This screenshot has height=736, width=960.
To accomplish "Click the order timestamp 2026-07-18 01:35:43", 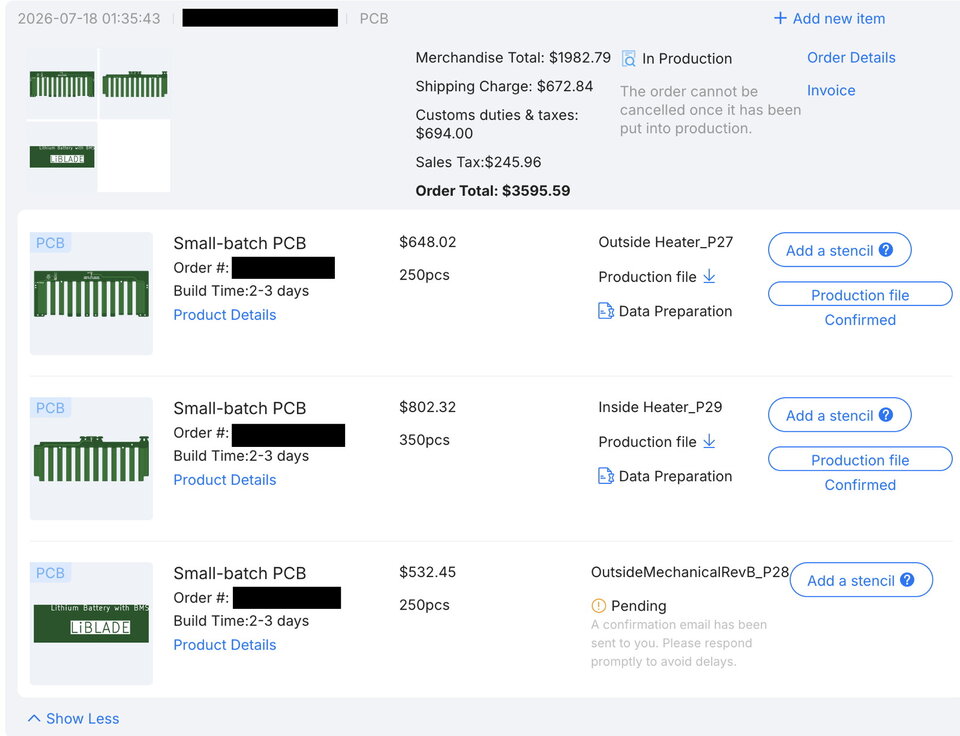I will pyautogui.click(x=89, y=18).
